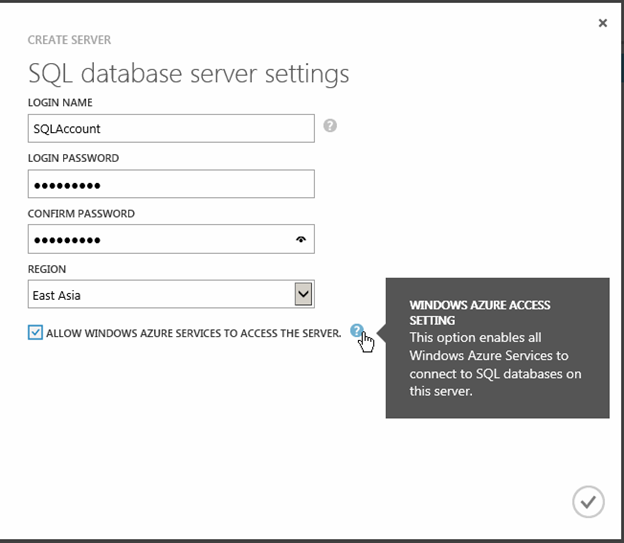This screenshot has height=543, width=624.
Task: Focus the Confirm Password field
Action: [x=171, y=239]
